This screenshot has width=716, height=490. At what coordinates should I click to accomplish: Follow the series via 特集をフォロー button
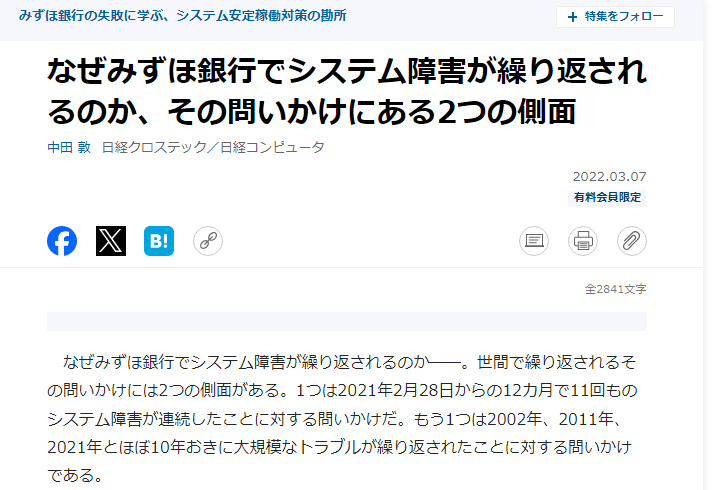(x=615, y=17)
